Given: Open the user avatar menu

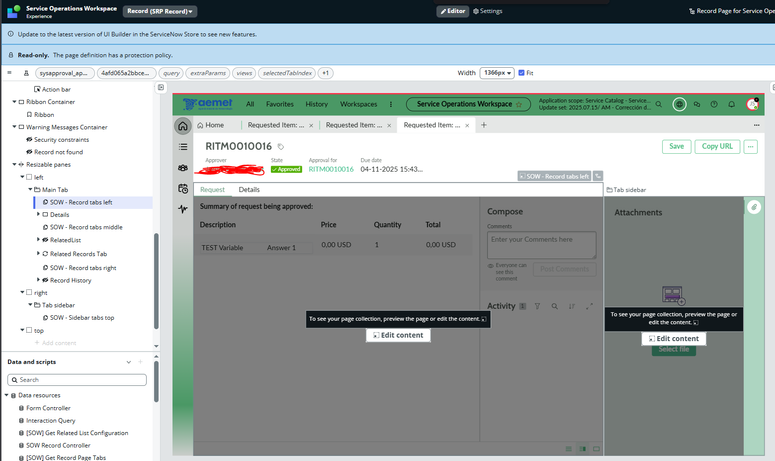Looking at the screenshot, I should pos(752,104).
